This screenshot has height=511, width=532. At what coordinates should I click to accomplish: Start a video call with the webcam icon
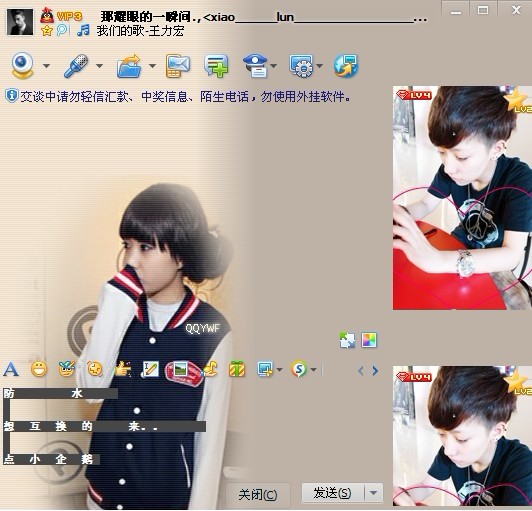click(22, 65)
